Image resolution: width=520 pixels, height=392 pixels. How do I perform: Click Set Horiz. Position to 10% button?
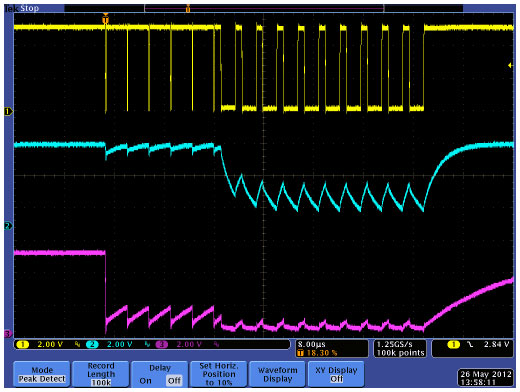tap(219, 375)
